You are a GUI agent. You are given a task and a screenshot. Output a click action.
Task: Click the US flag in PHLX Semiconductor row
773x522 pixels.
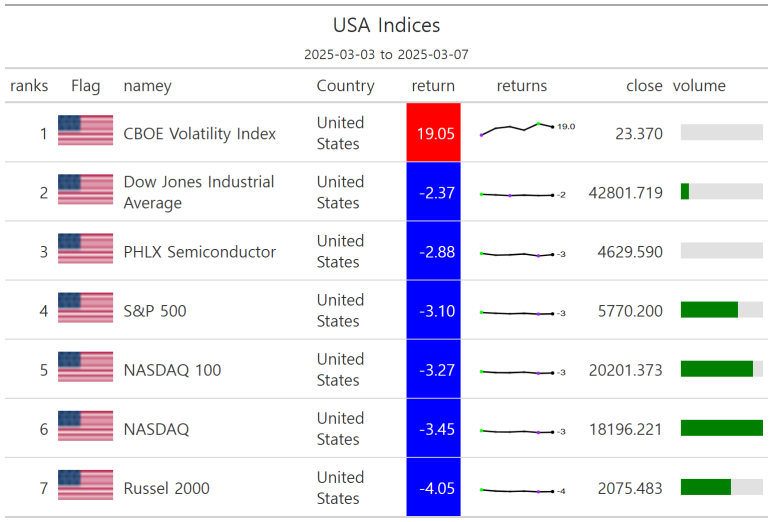(x=85, y=248)
